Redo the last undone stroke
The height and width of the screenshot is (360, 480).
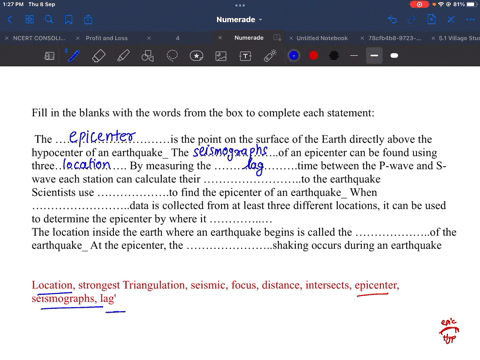412,20
